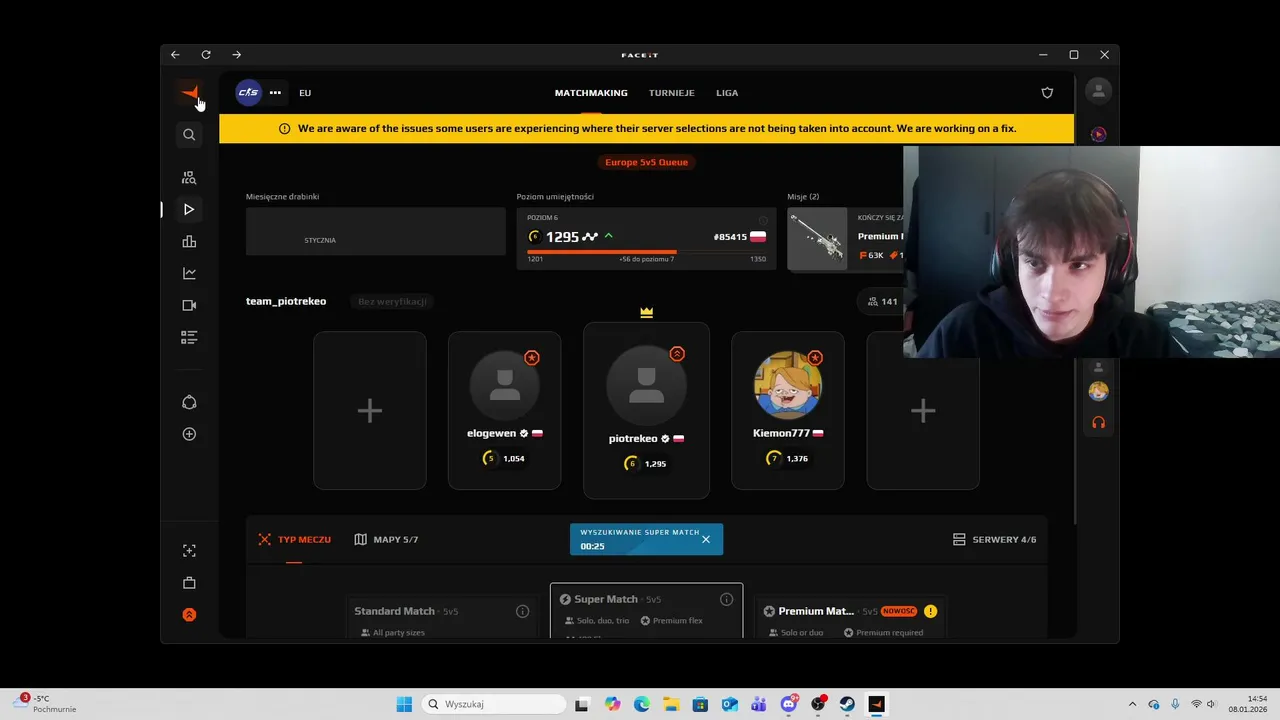Open Discord from the taskbar

(788, 704)
